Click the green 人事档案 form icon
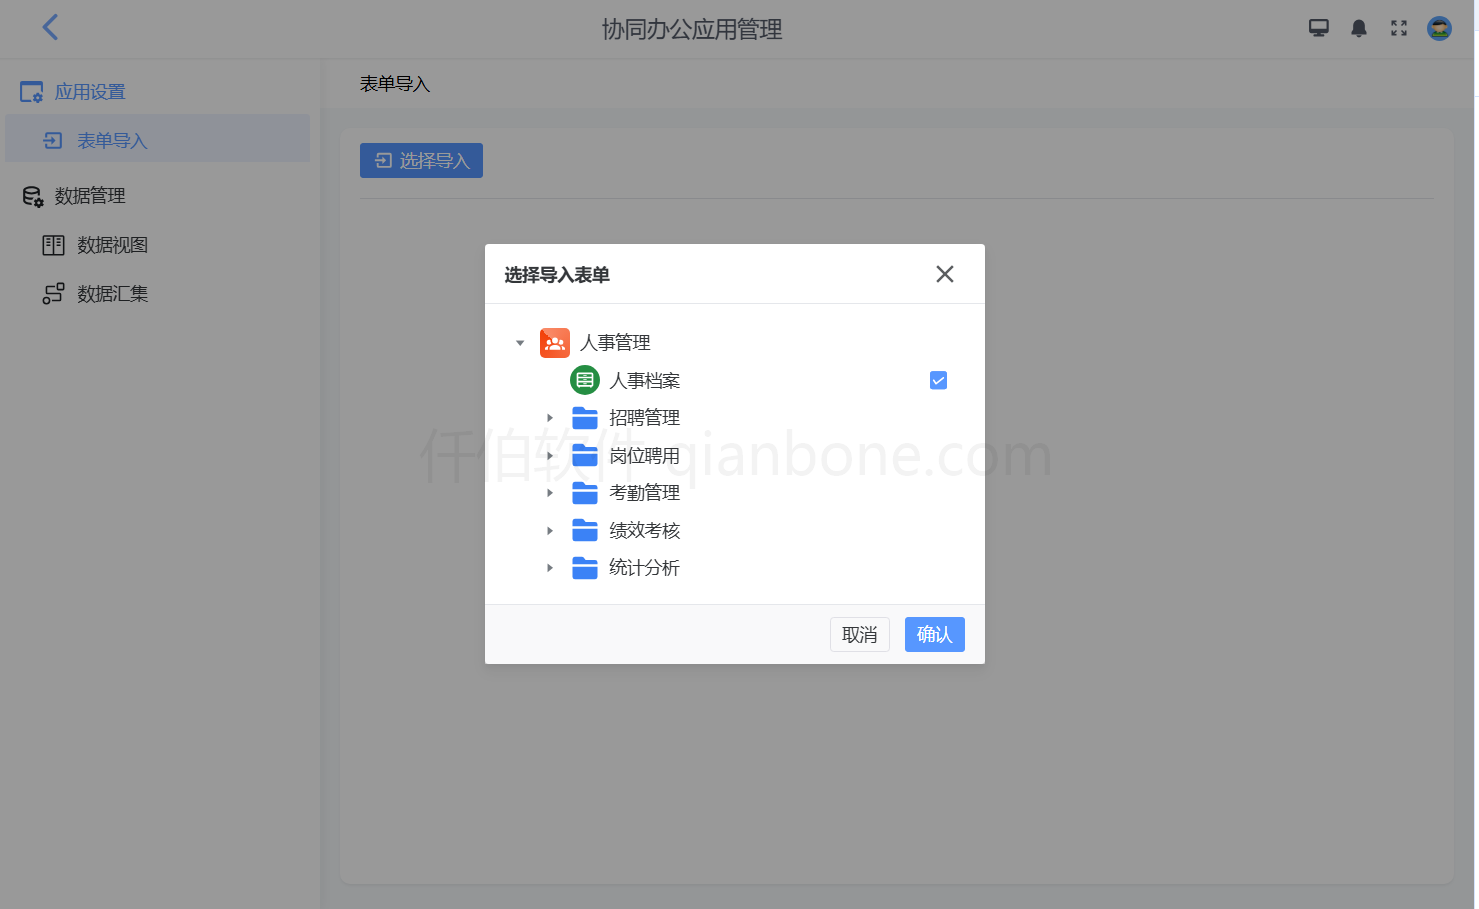 pyautogui.click(x=584, y=380)
